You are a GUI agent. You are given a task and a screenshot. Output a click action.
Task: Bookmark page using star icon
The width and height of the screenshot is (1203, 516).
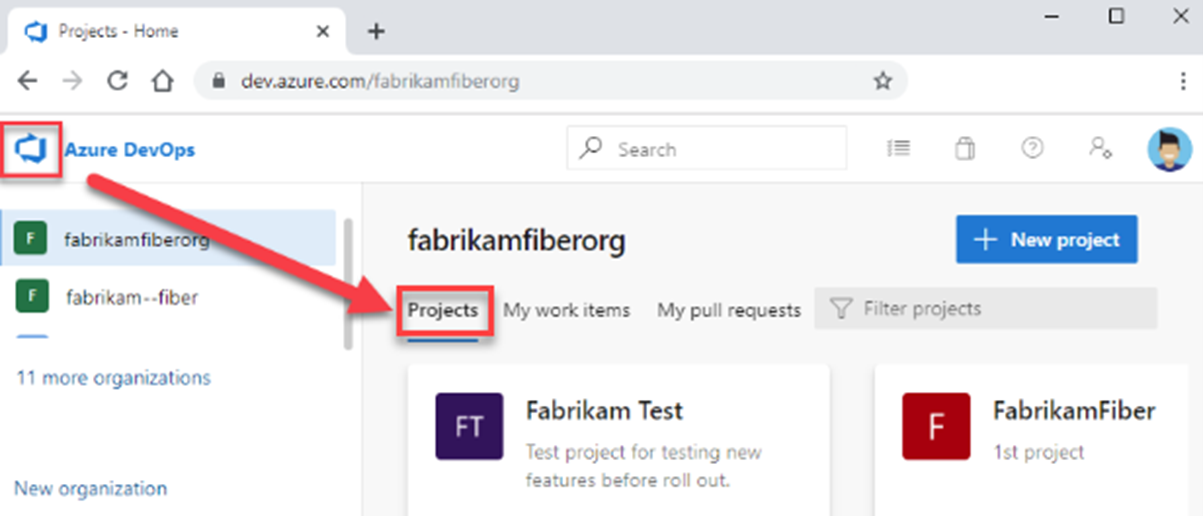coord(882,82)
